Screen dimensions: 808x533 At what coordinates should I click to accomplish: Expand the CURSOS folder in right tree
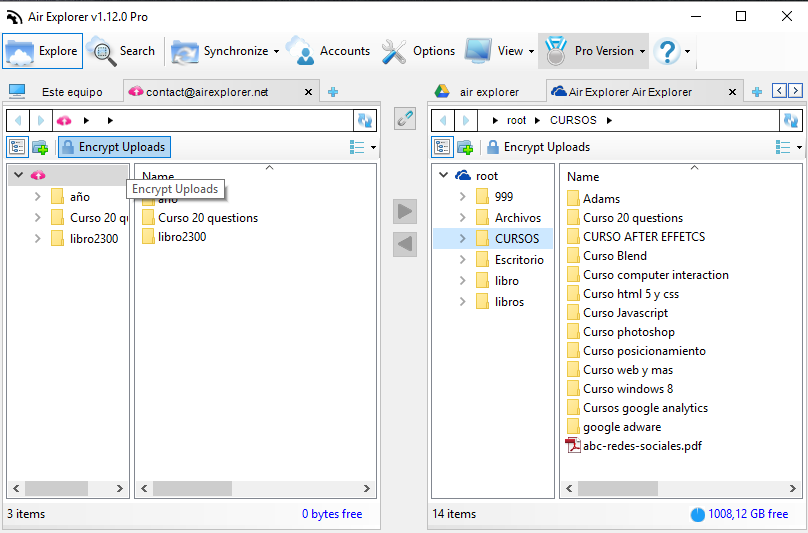[x=462, y=239]
